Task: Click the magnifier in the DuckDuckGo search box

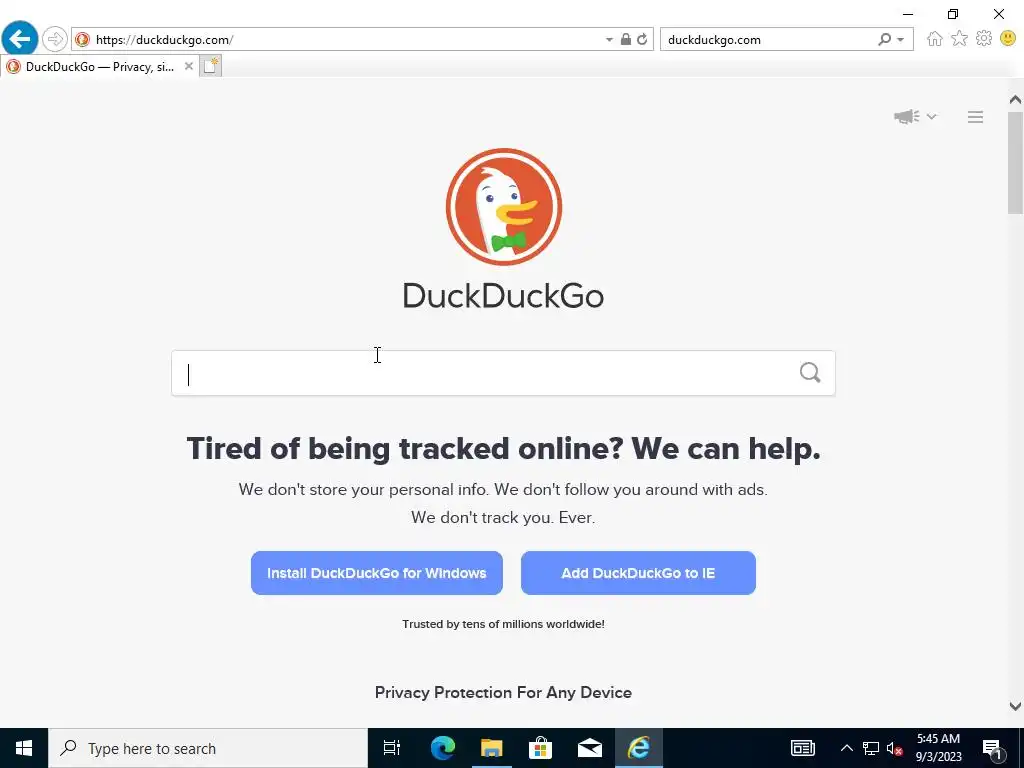Action: point(810,373)
